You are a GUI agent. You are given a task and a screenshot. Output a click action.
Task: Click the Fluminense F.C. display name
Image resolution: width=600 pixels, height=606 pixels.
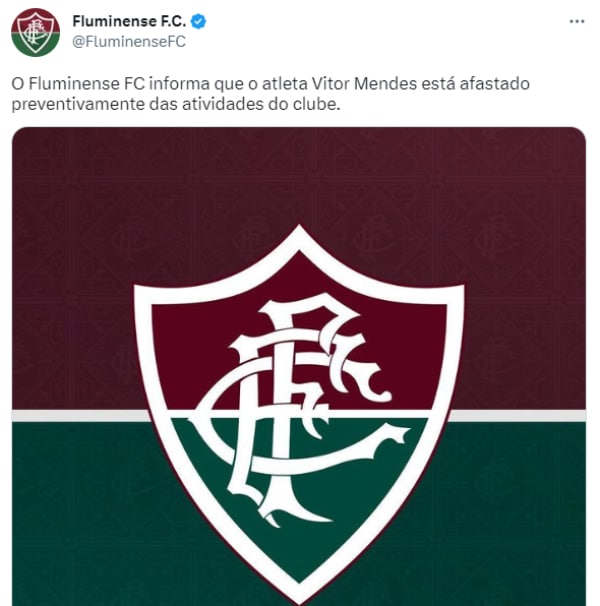[x=129, y=21]
